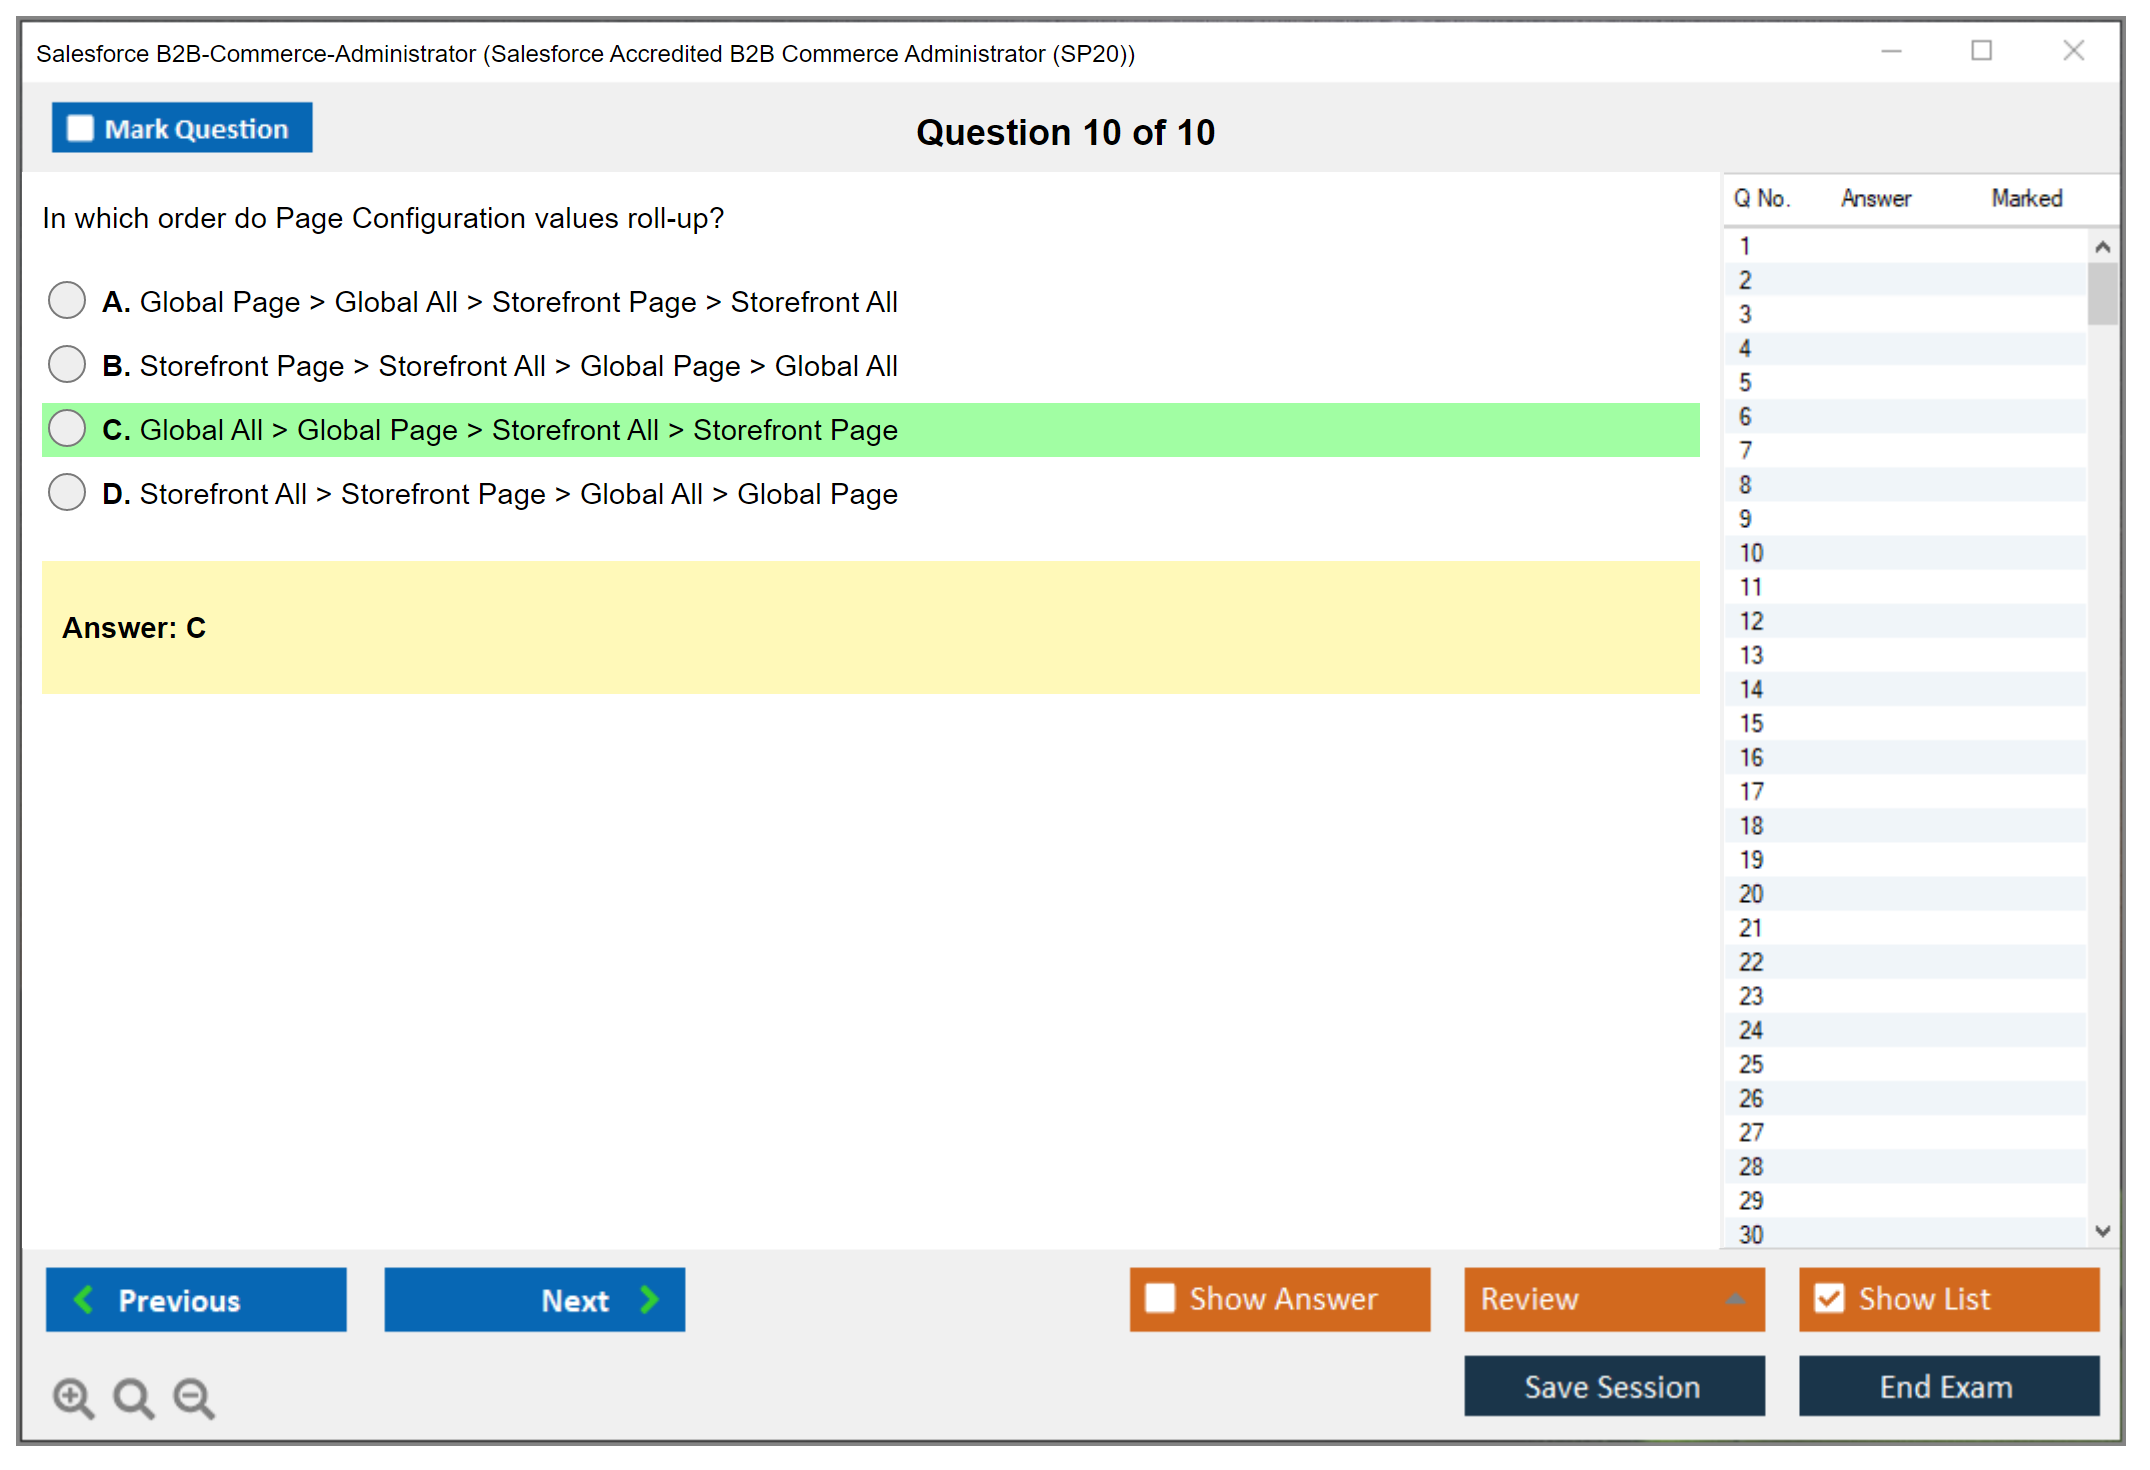The image size is (2150, 1470).
Task: Click the Save Session button
Action: pos(1613,1386)
